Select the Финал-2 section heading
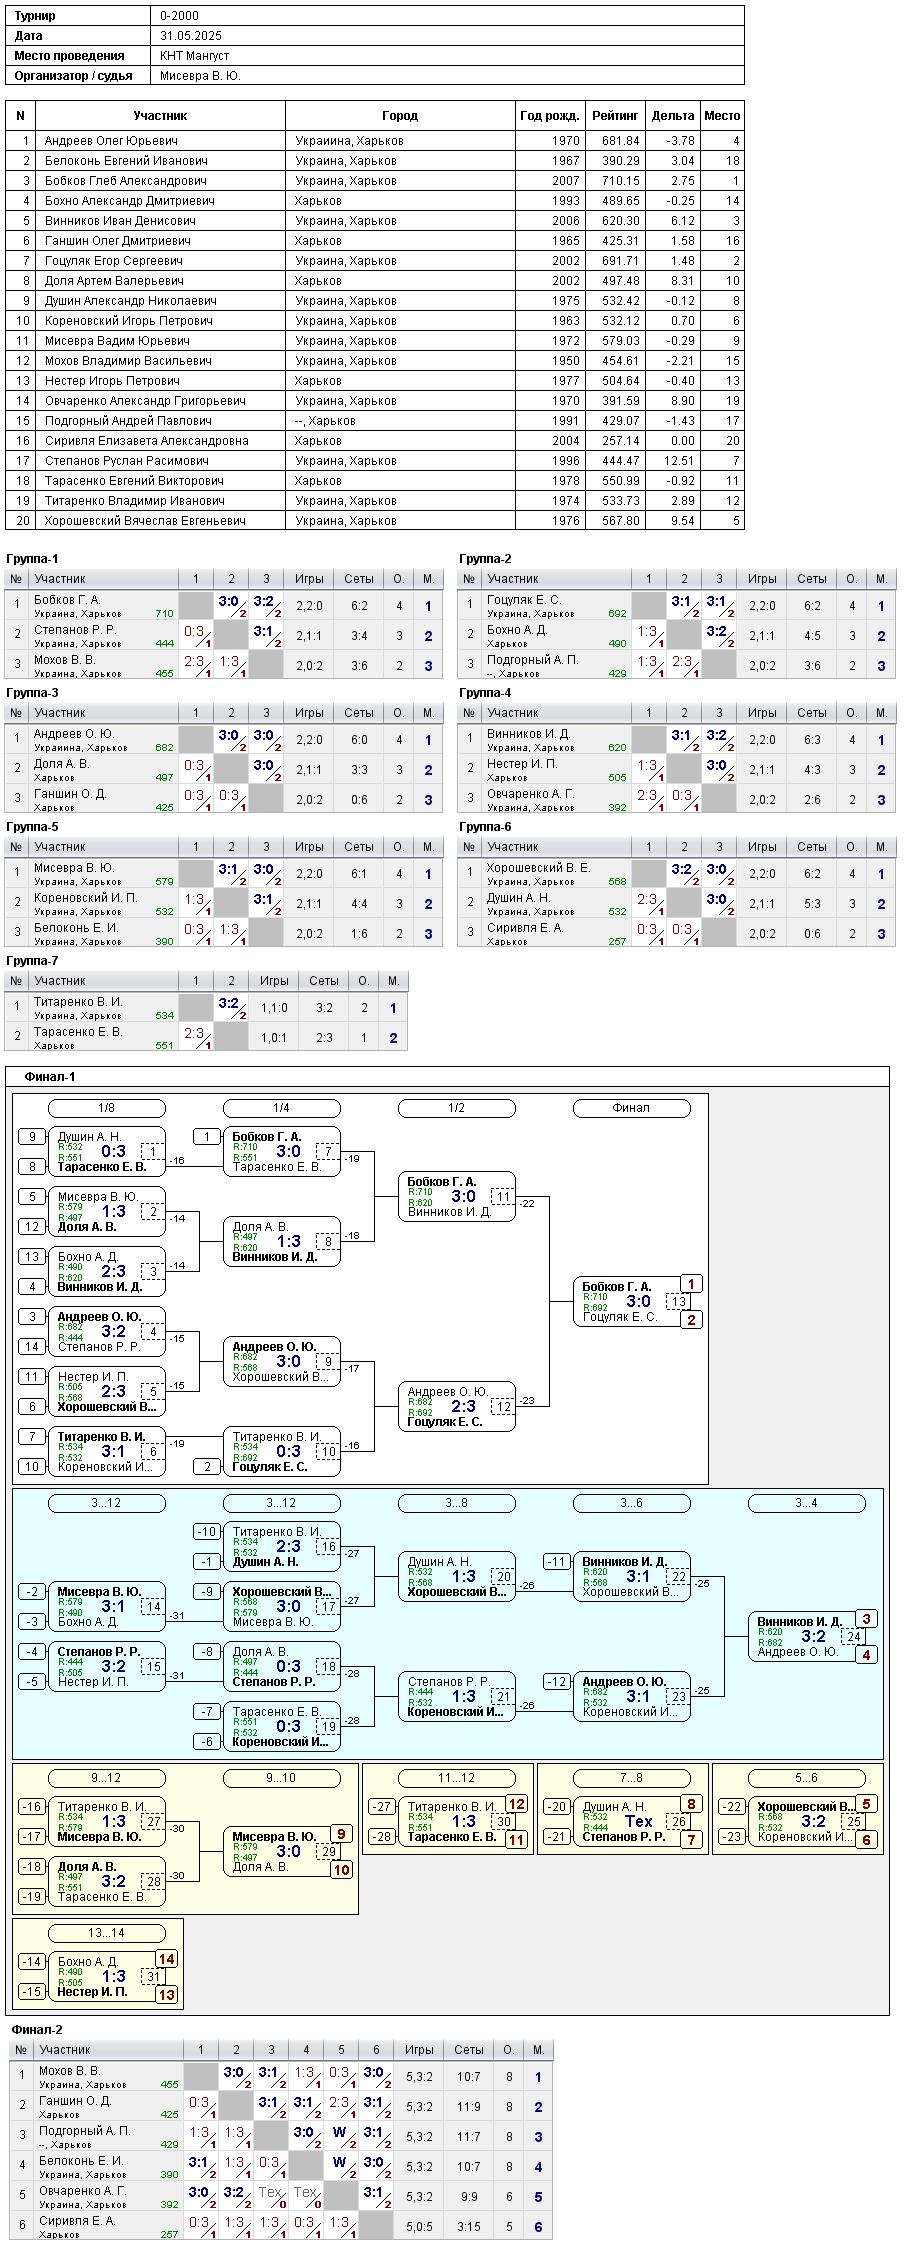 [x=37, y=2030]
